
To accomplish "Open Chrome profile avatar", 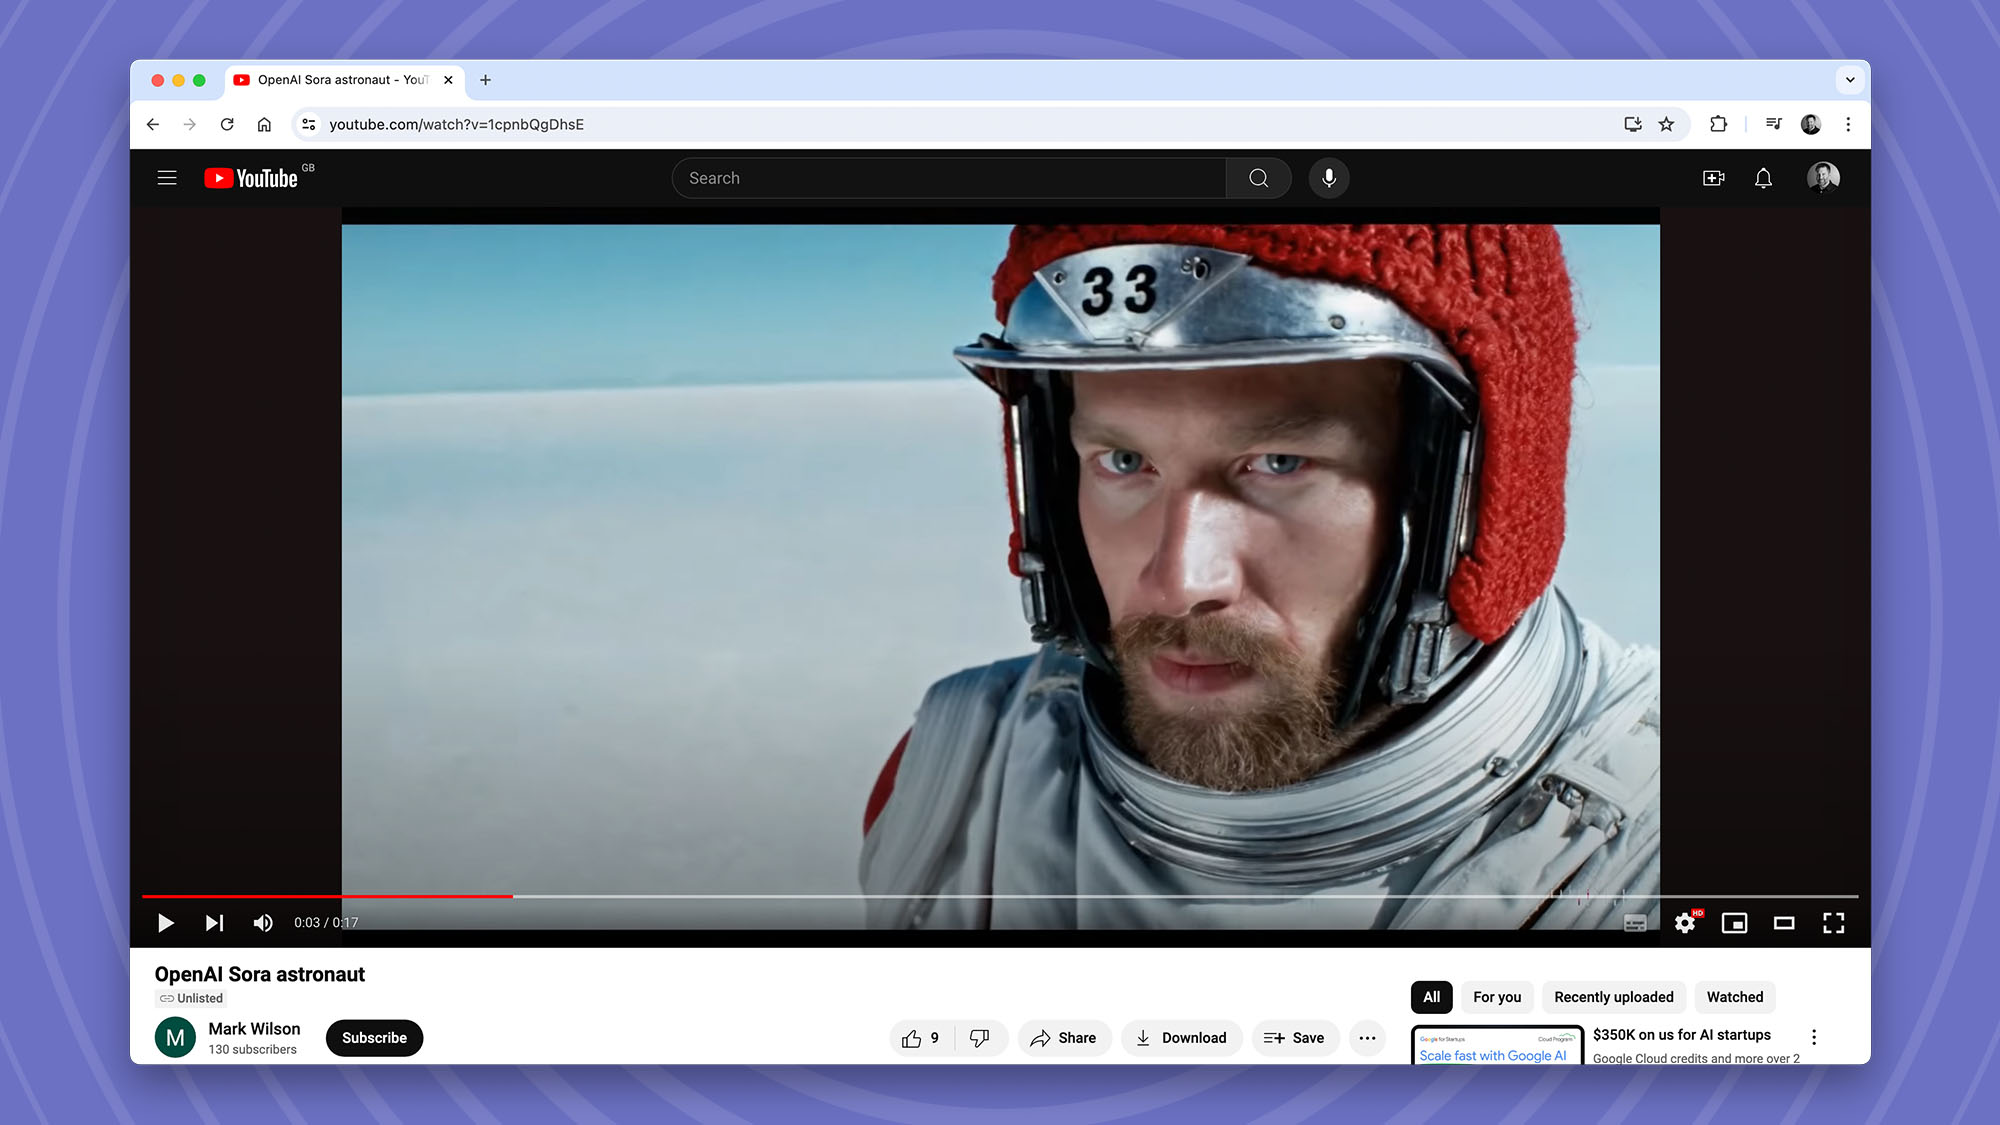I will pyautogui.click(x=1811, y=124).
